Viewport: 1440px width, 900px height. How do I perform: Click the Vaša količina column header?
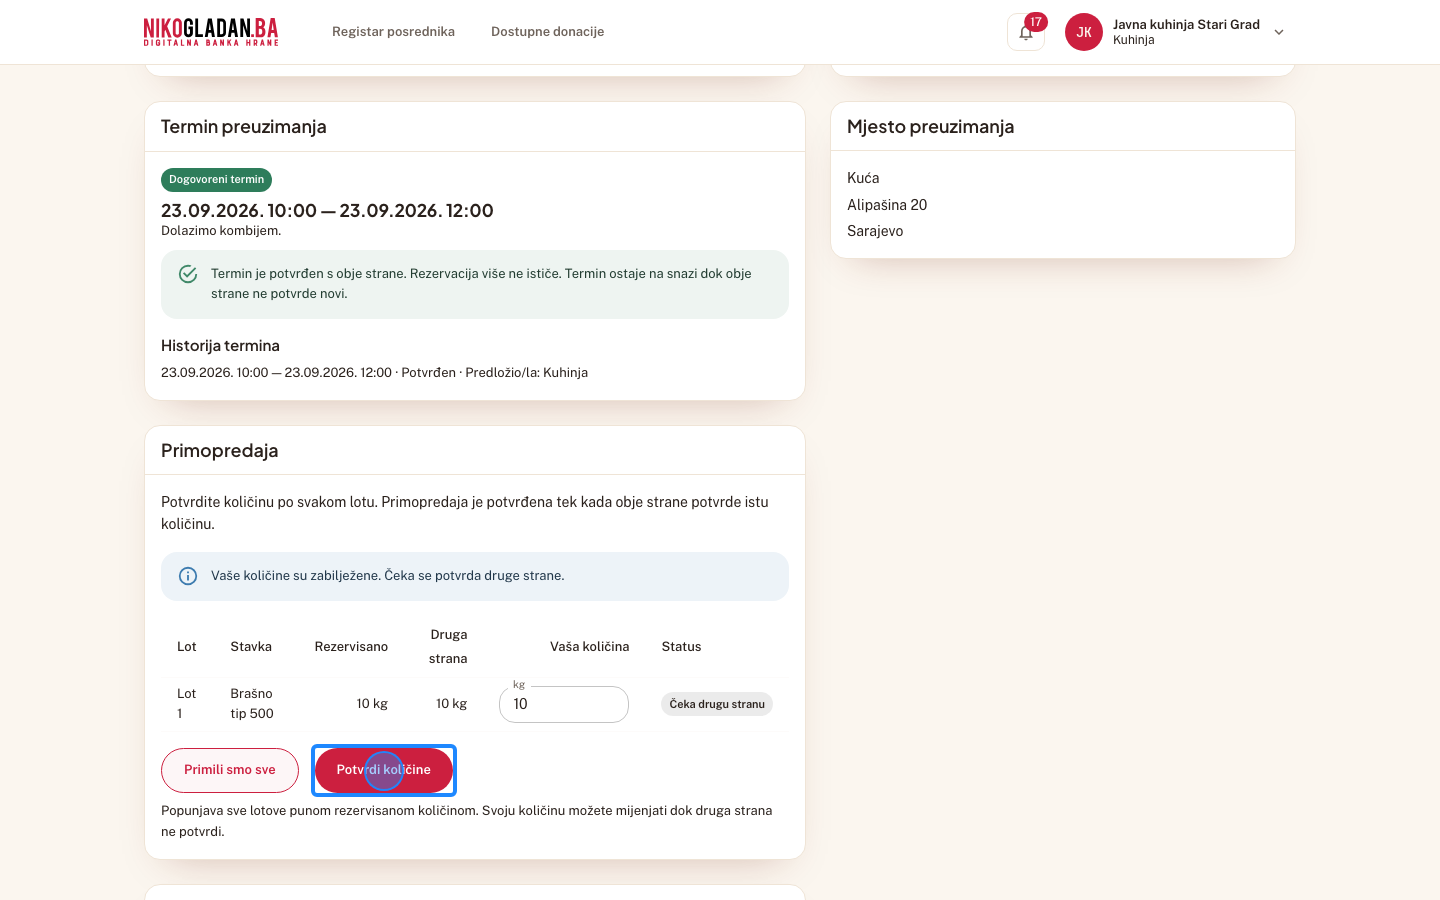(x=589, y=647)
